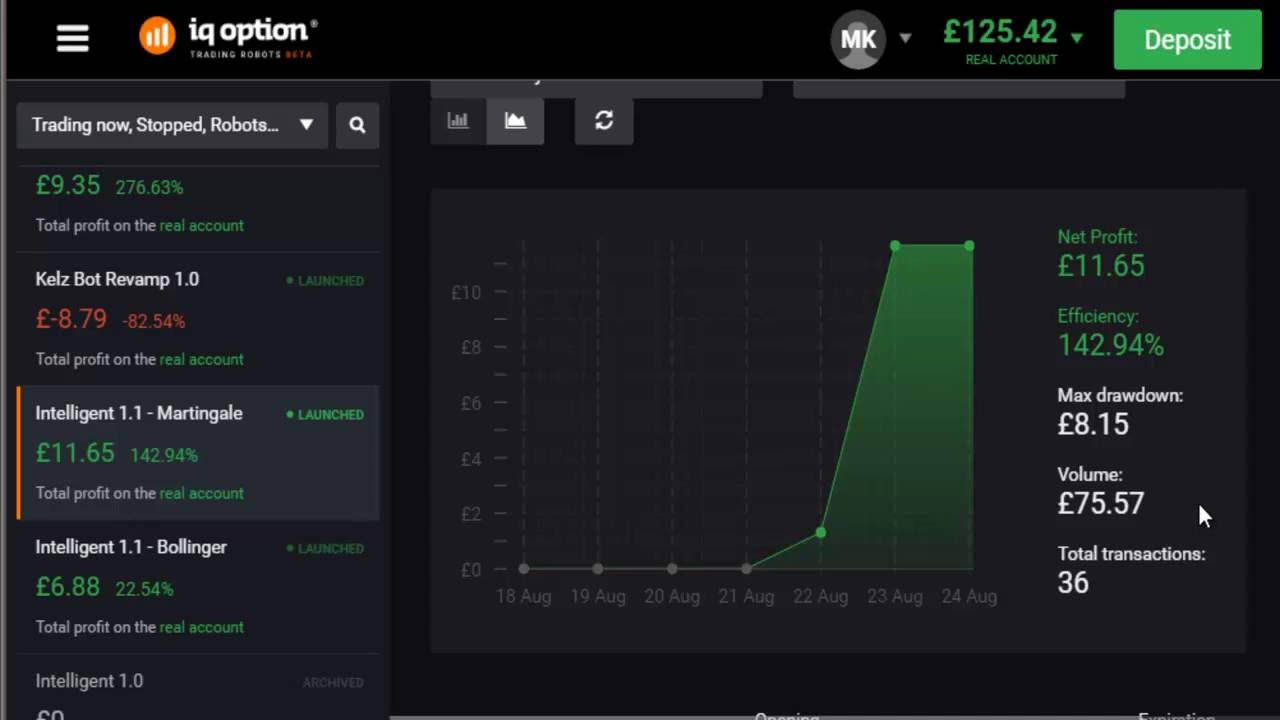Refresh the chart data
The height and width of the screenshot is (720, 1280).
pos(604,120)
